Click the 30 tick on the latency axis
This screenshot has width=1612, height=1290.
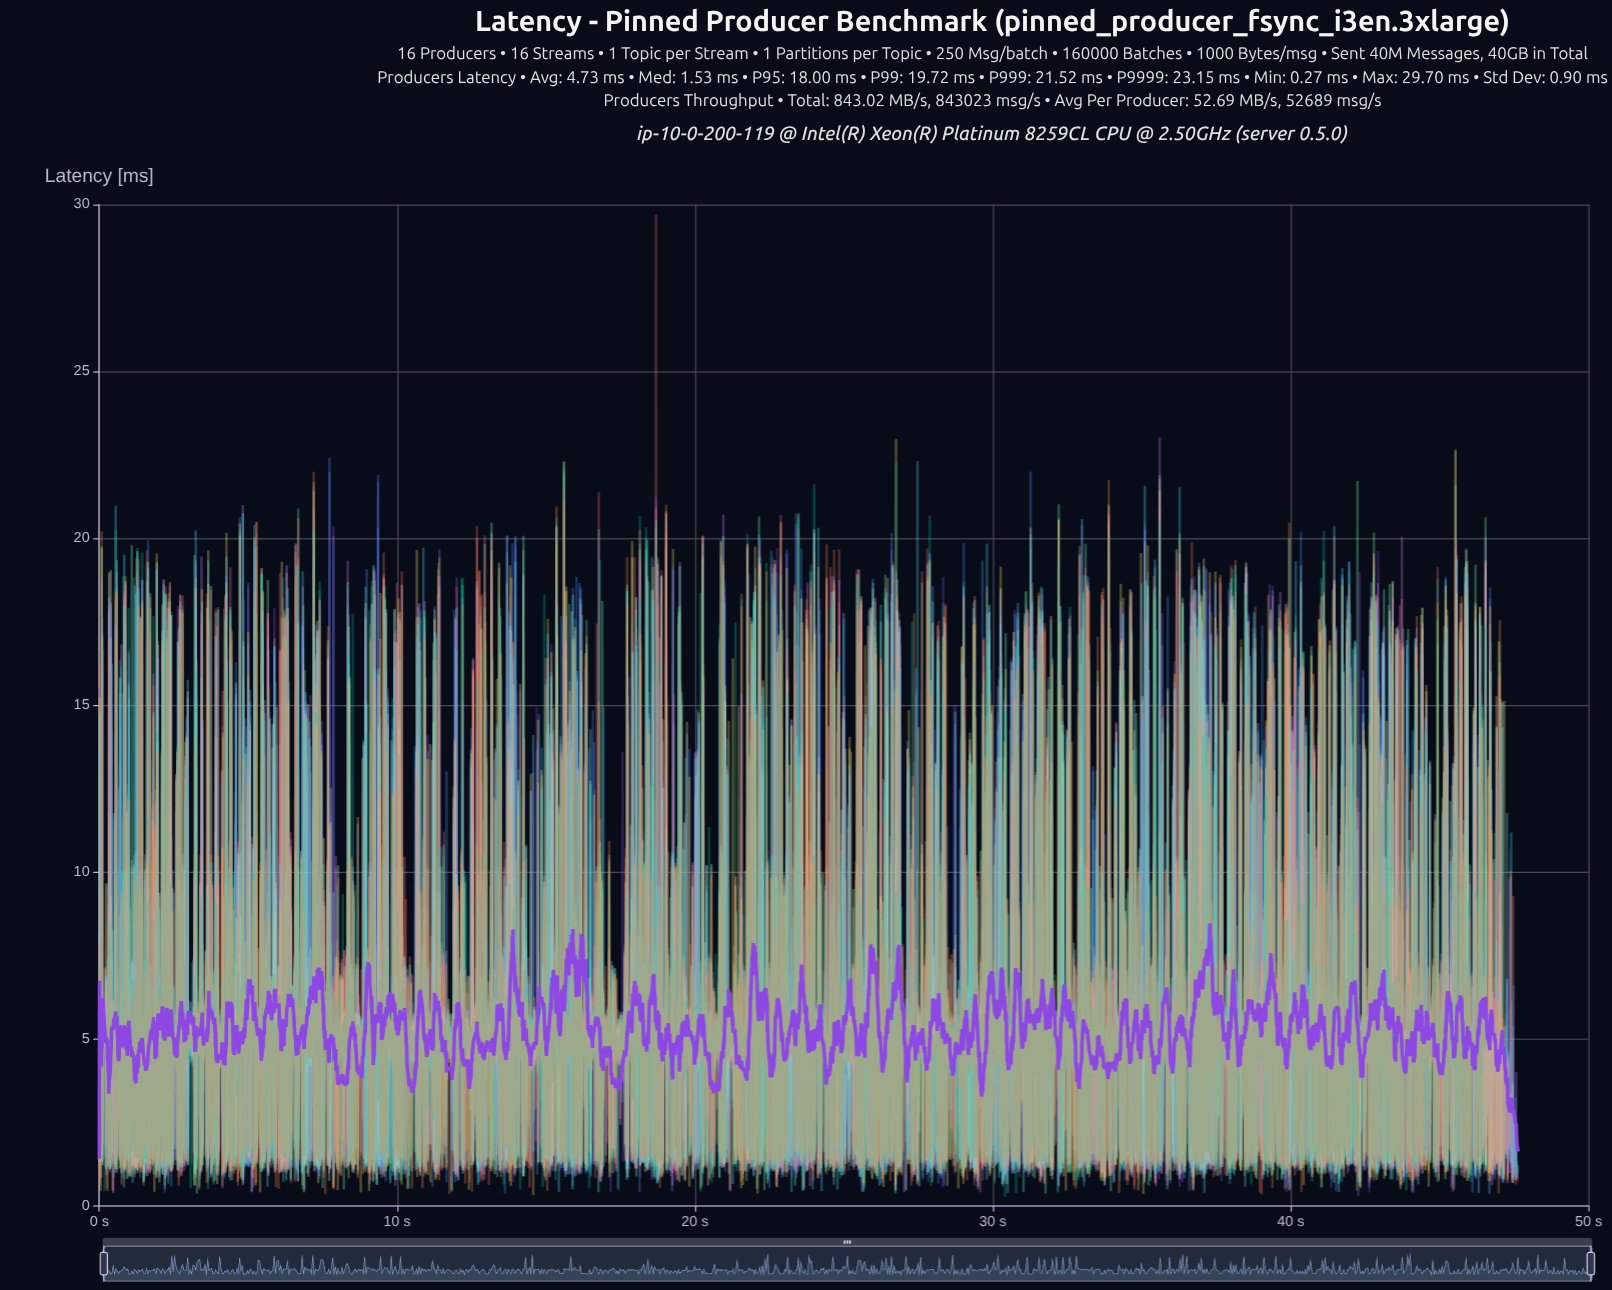pyautogui.click(x=82, y=204)
